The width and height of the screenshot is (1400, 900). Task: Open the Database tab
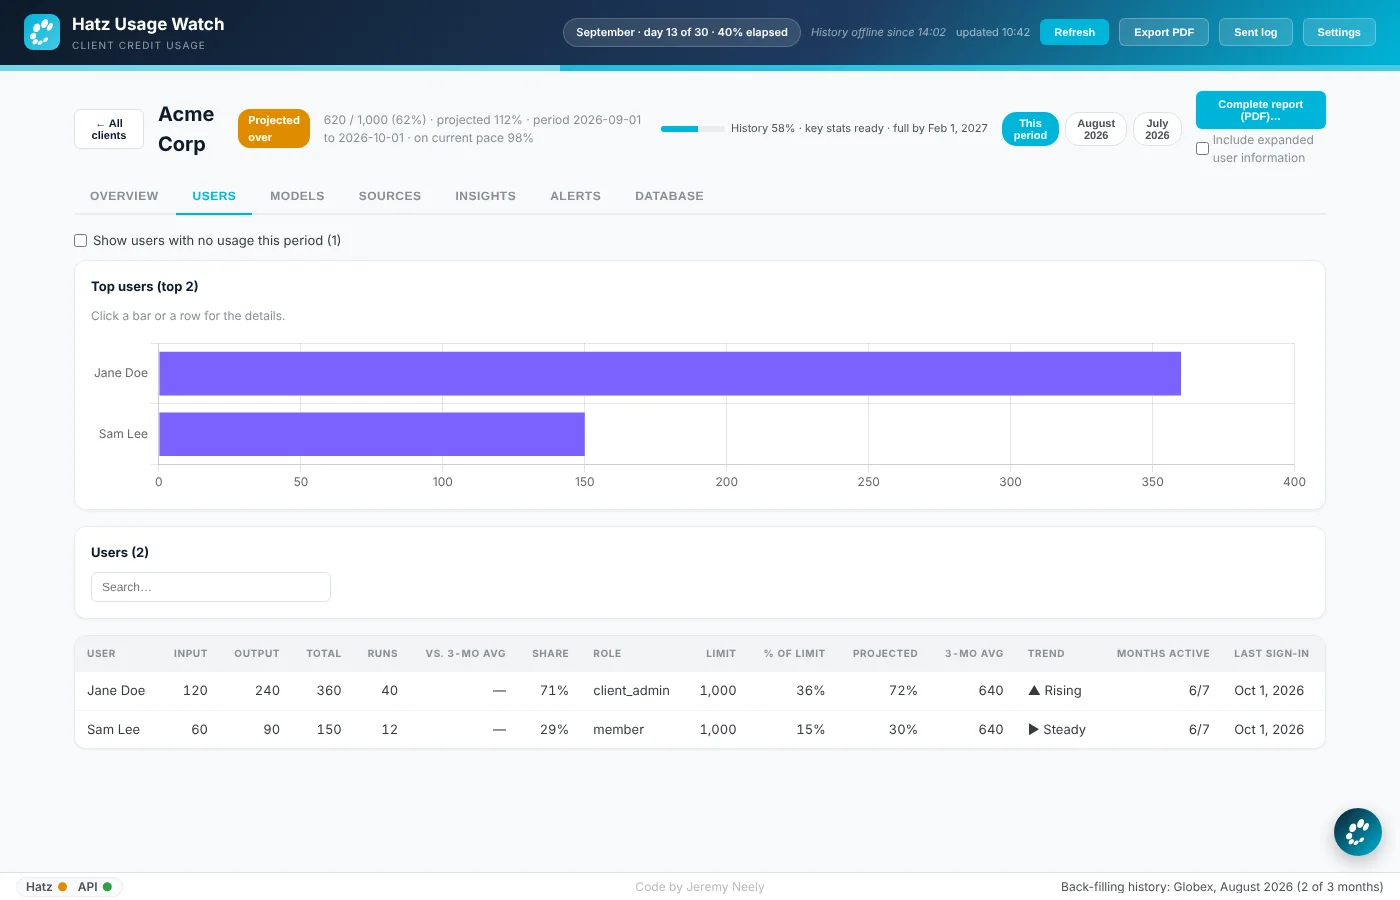669,196
